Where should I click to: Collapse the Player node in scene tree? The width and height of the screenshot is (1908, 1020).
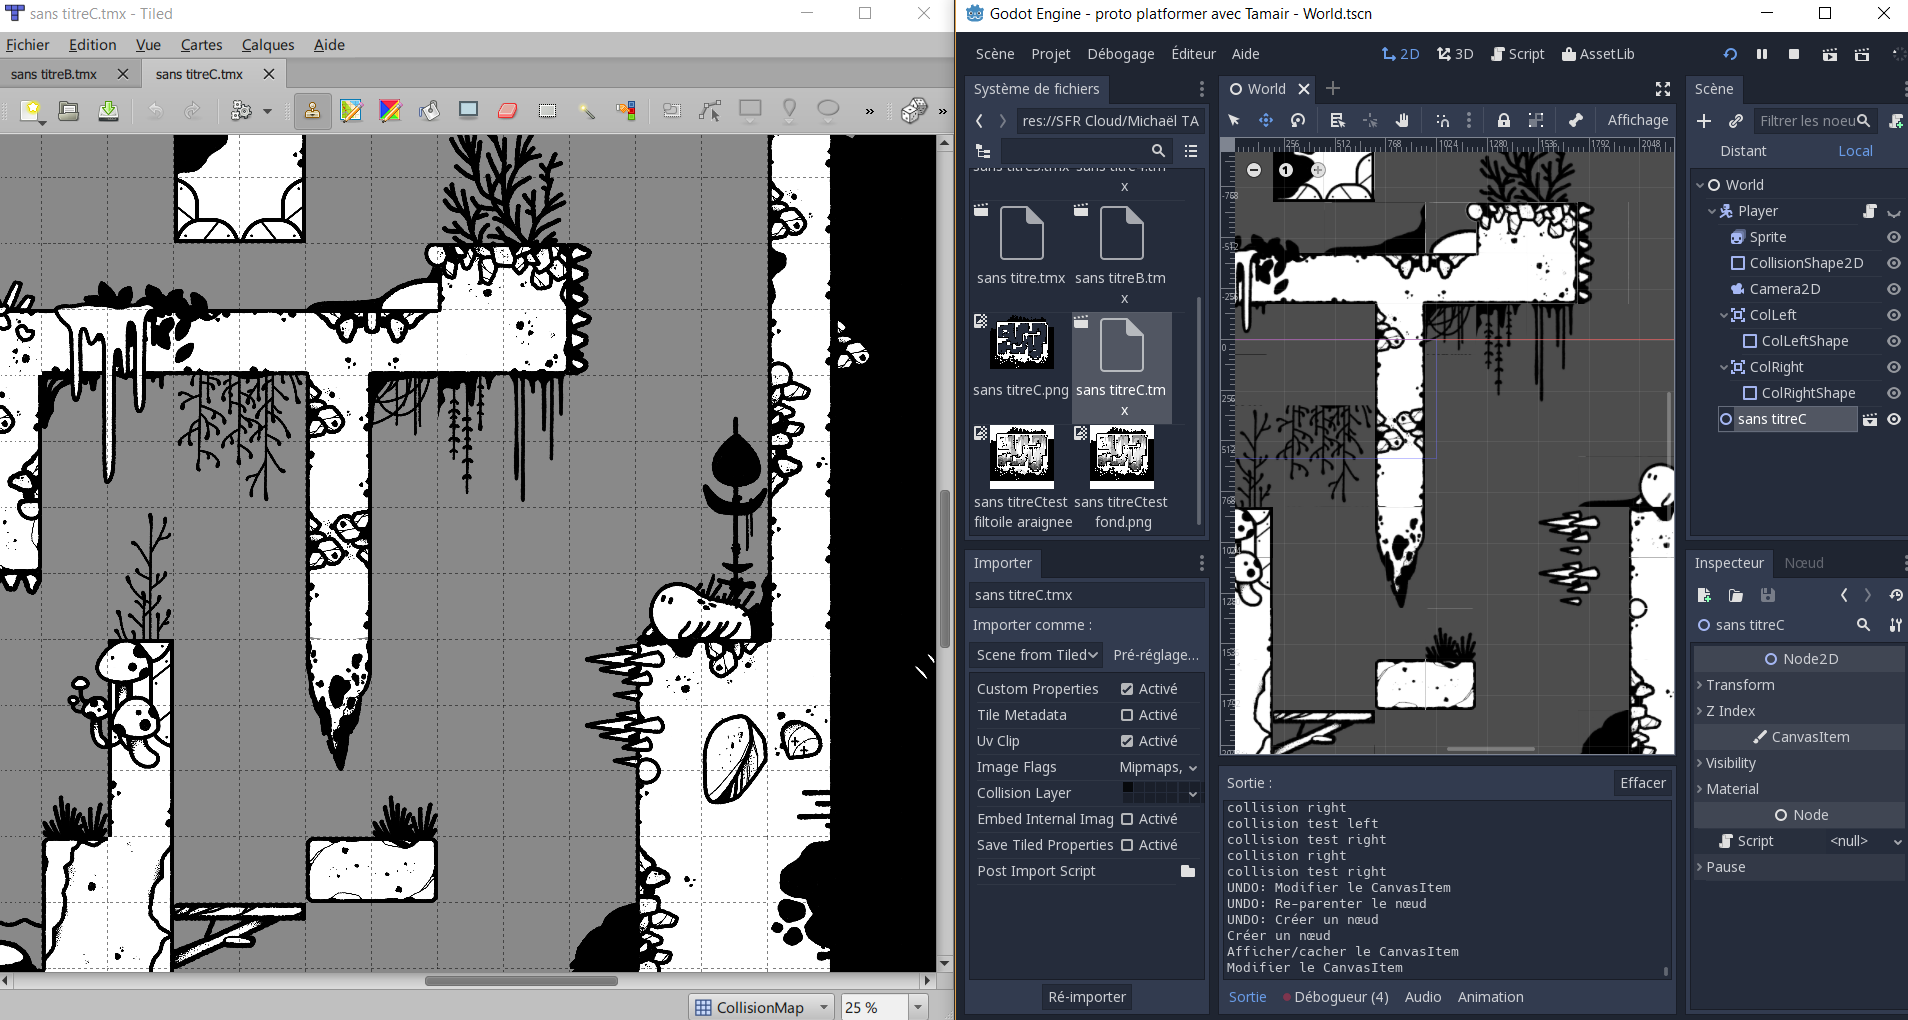(1712, 211)
